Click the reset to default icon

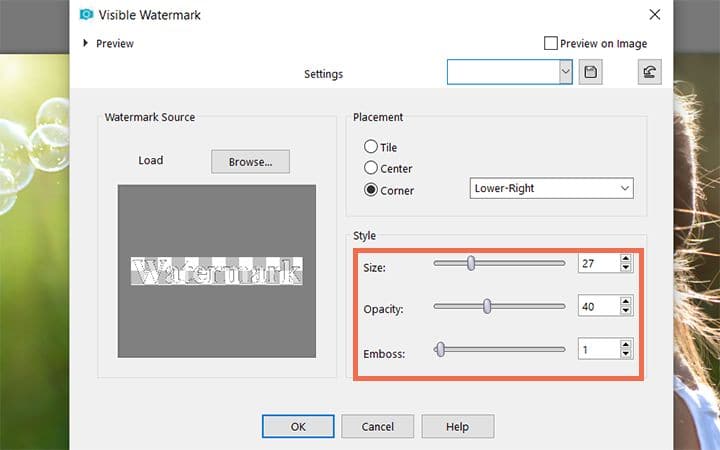coord(649,72)
